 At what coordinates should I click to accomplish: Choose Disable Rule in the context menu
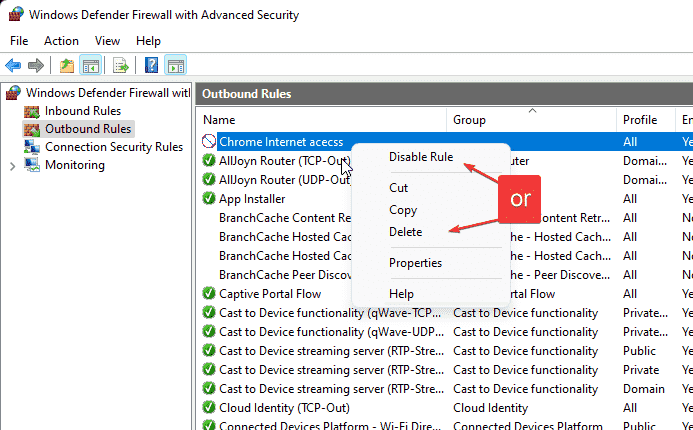421,157
